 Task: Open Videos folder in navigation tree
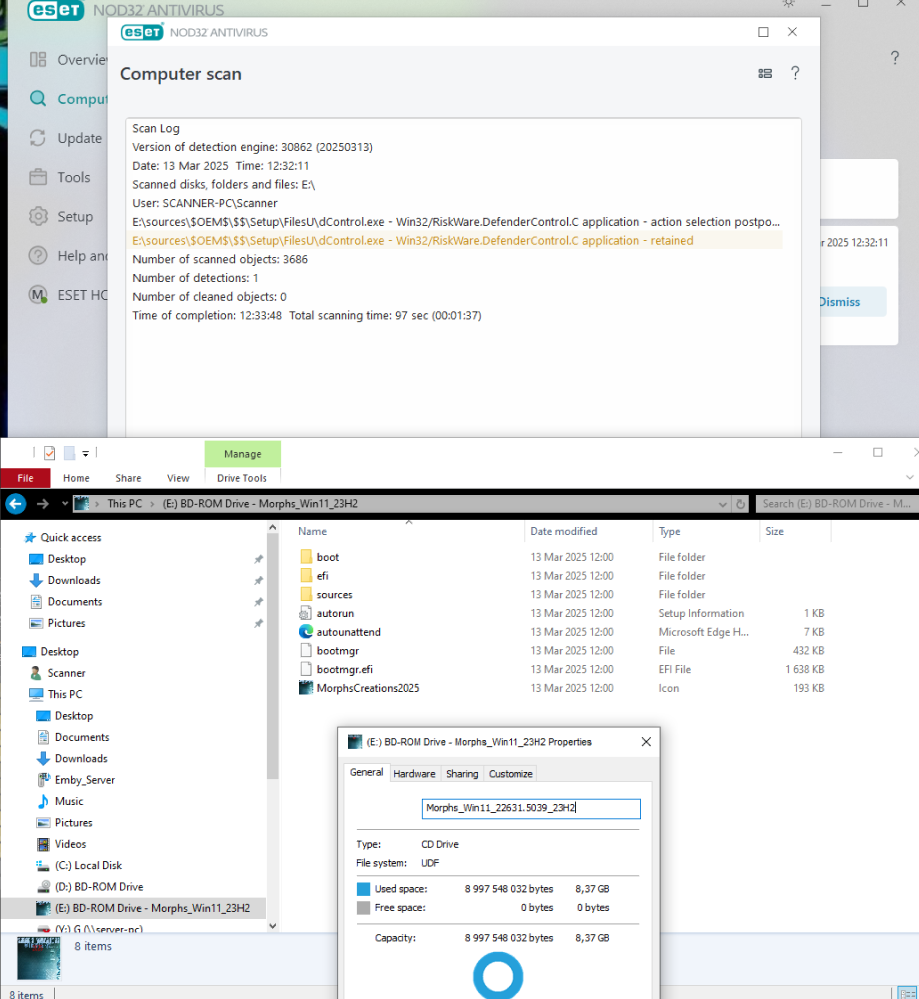point(70,844)
